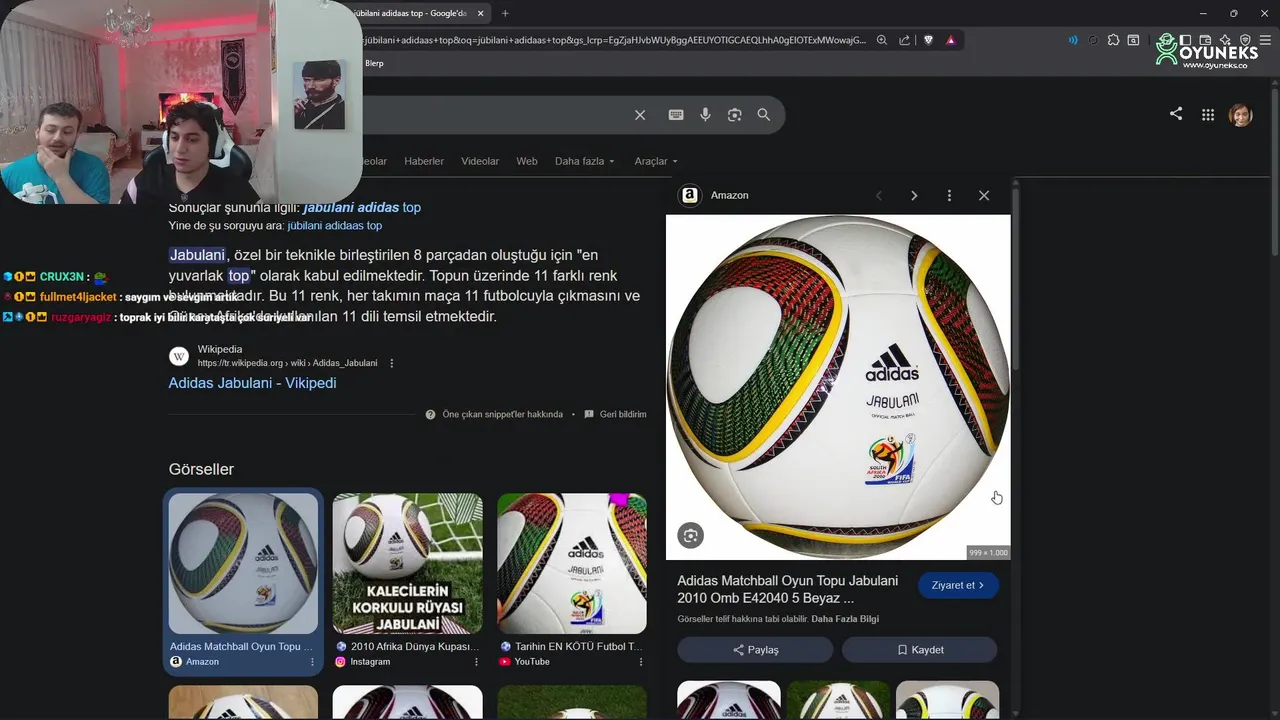The width and height of the screenshot is (1280, 720).
Task: Click the zoom magnifier icon in address bar
Action: [882, 40]
